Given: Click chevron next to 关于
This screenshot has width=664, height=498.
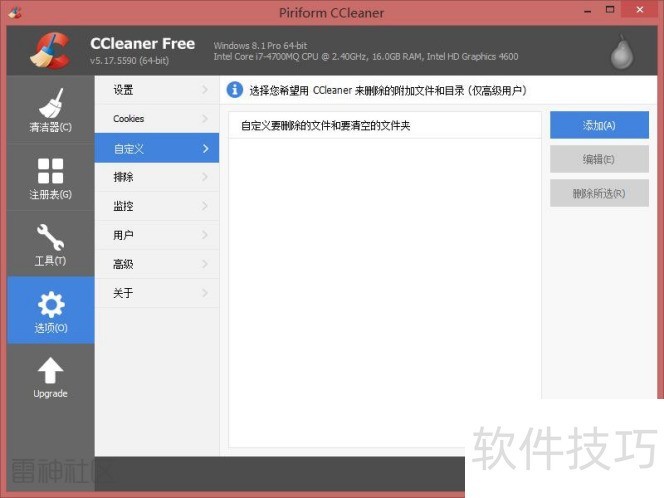Looking at the screenshot, I should pos(205,293).
